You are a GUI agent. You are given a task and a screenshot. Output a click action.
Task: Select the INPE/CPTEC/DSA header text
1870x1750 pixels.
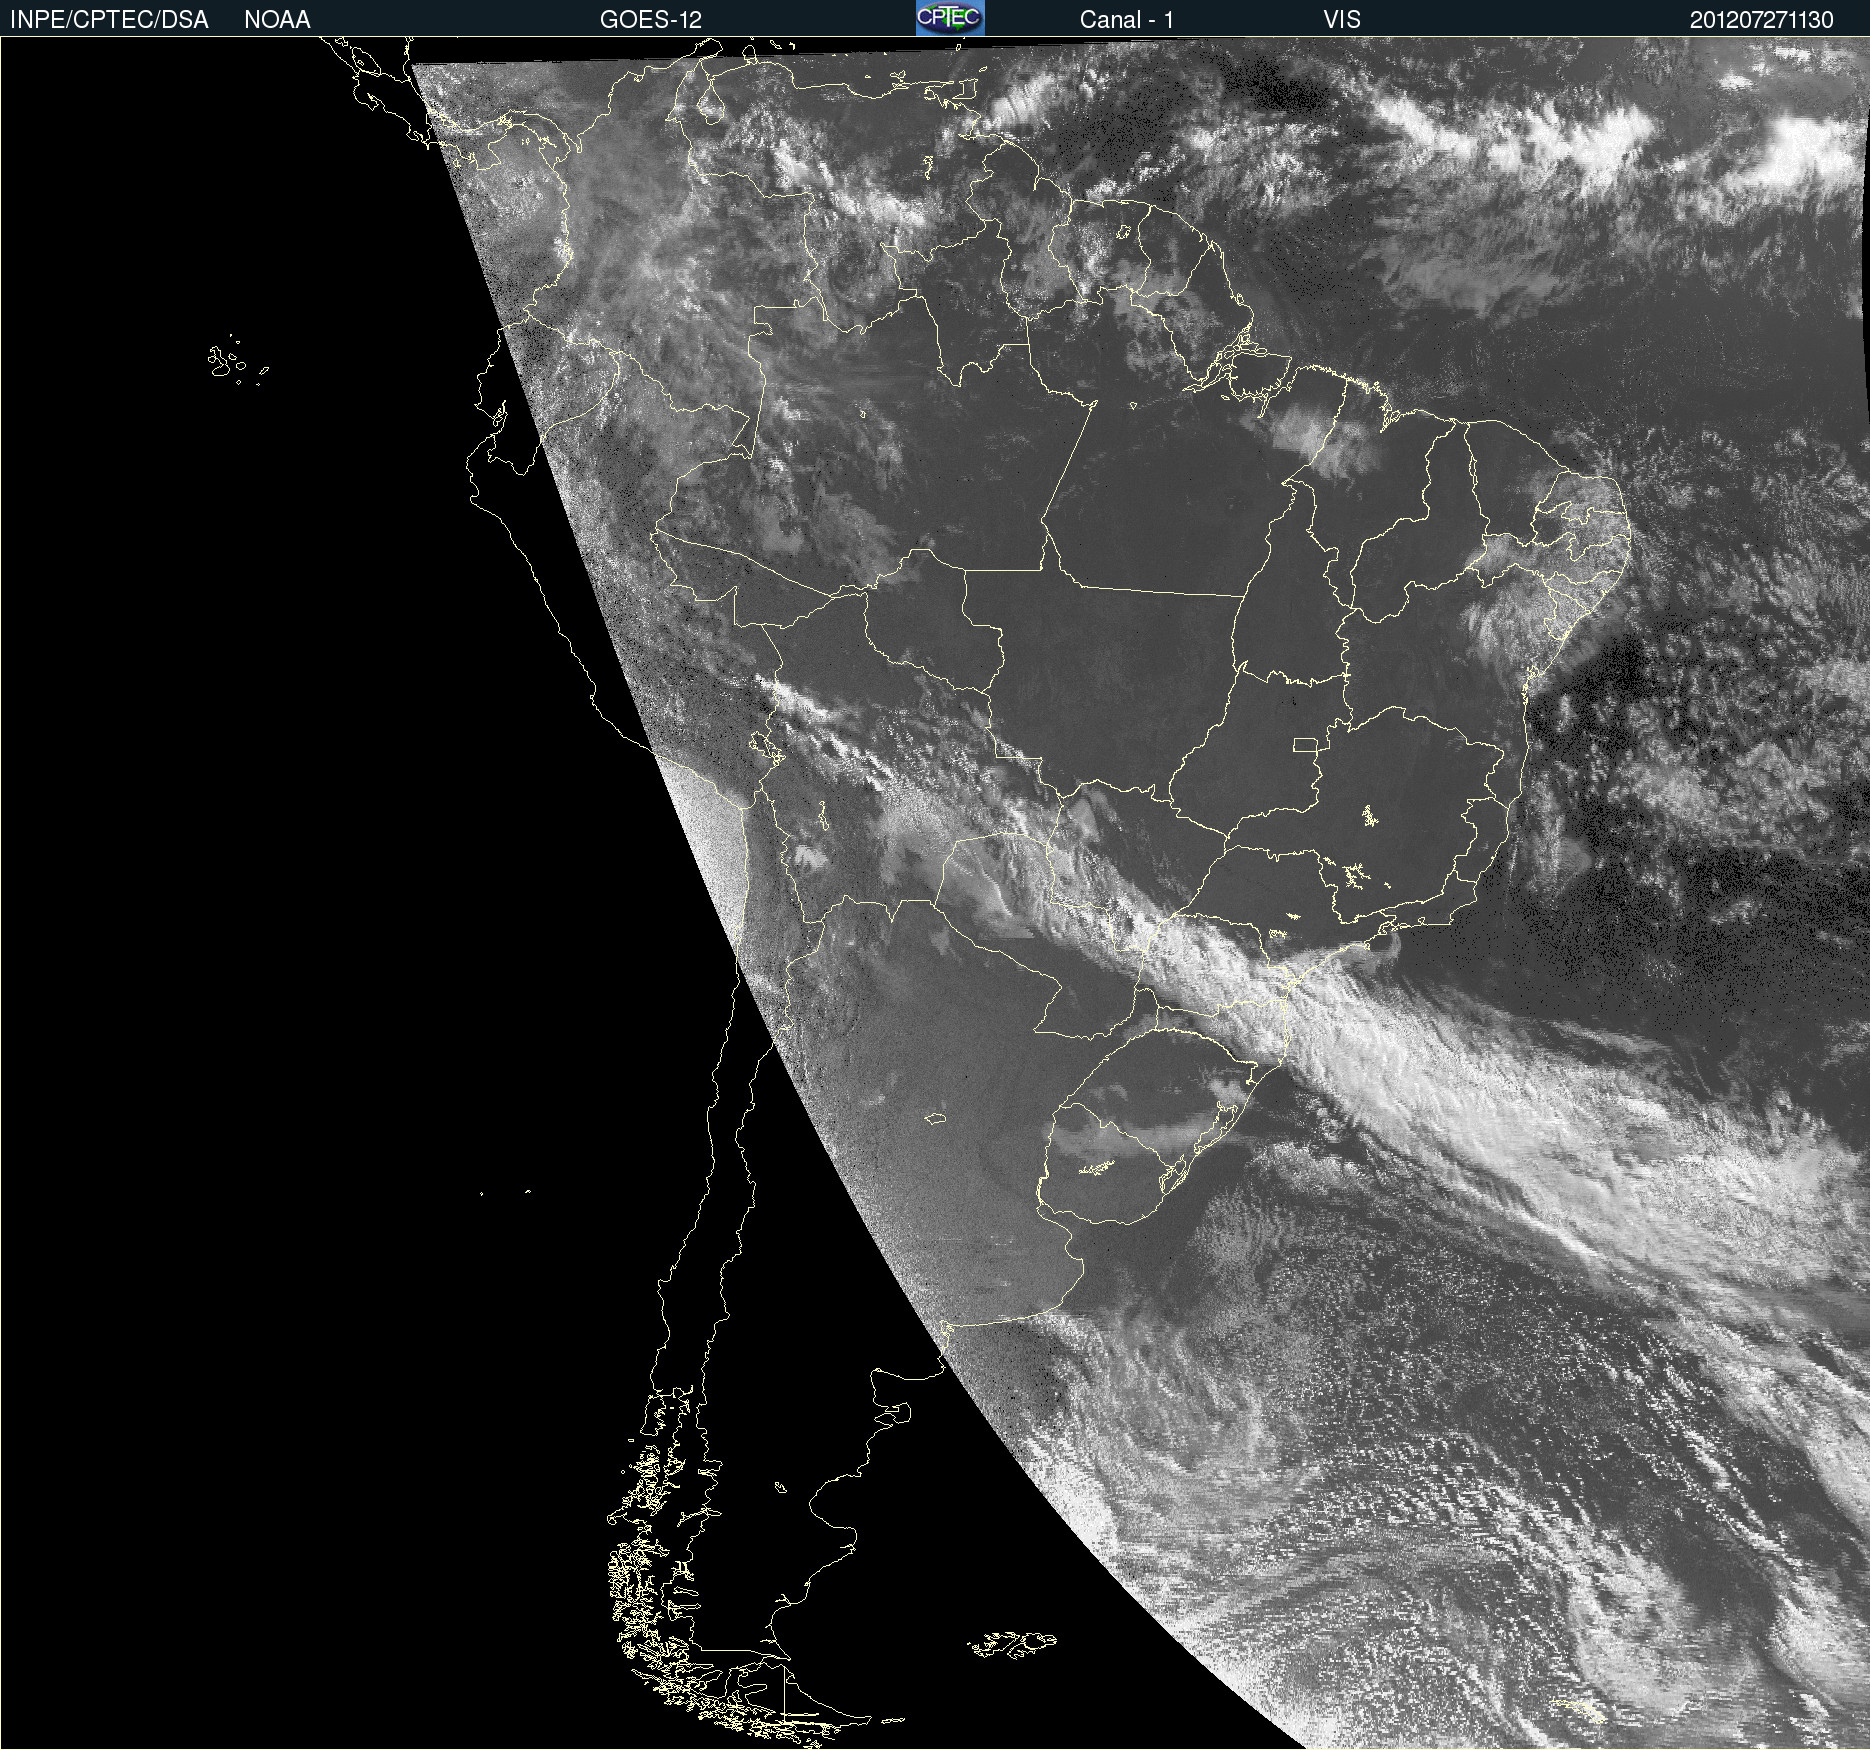(x=109, y=19)
